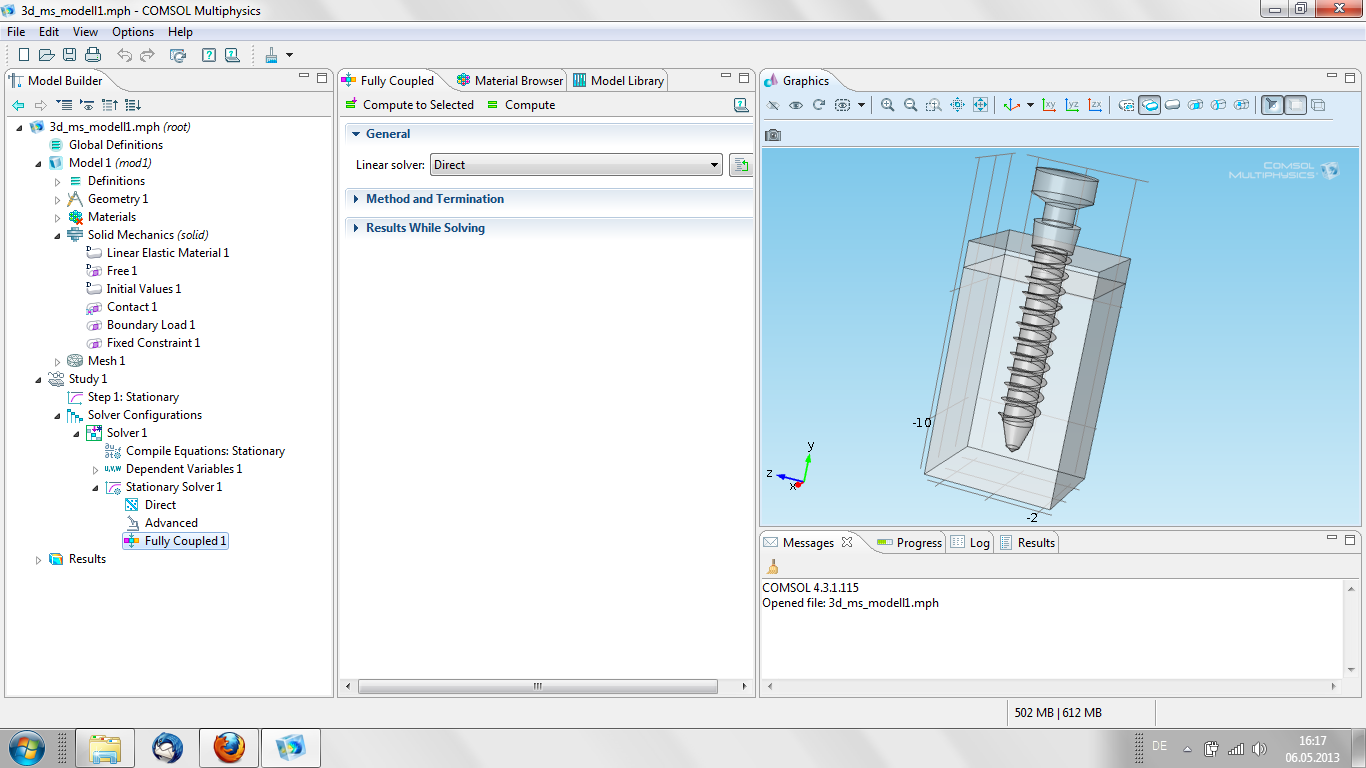The image size is (1366, 768).
Task: Switch to the Material Browser tab
Action: (510, 81)
